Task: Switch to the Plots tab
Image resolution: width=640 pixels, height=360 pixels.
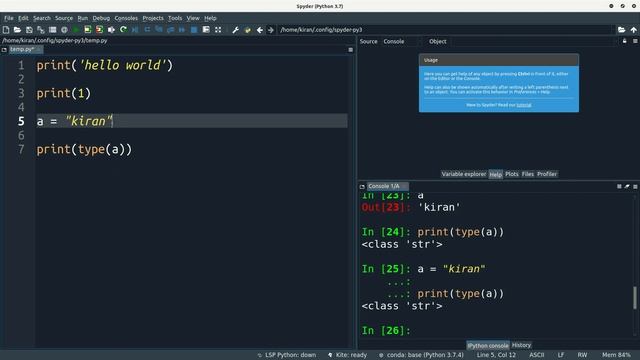Action: coord(511,174)
